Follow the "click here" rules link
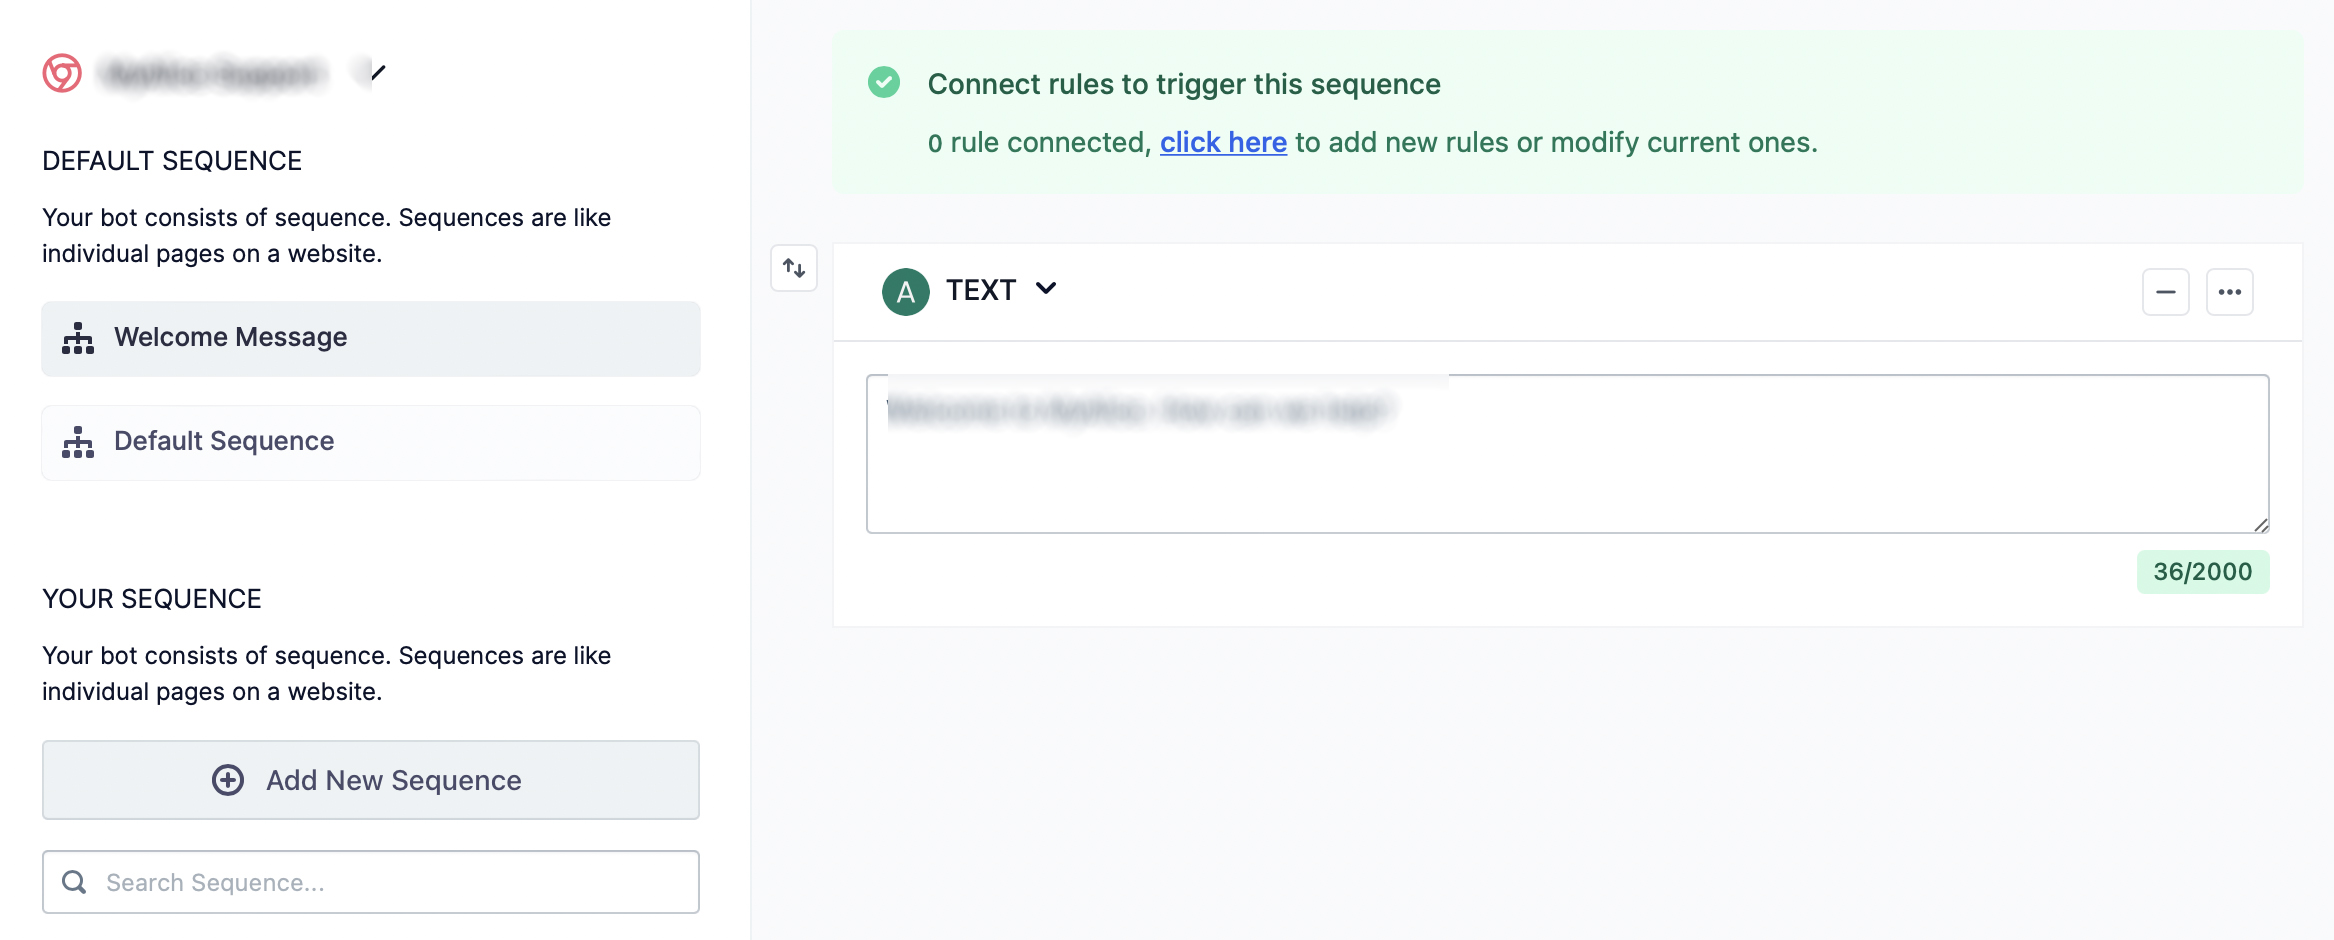The width and height of the screenshot is (2334, 940). [1223, 143]
